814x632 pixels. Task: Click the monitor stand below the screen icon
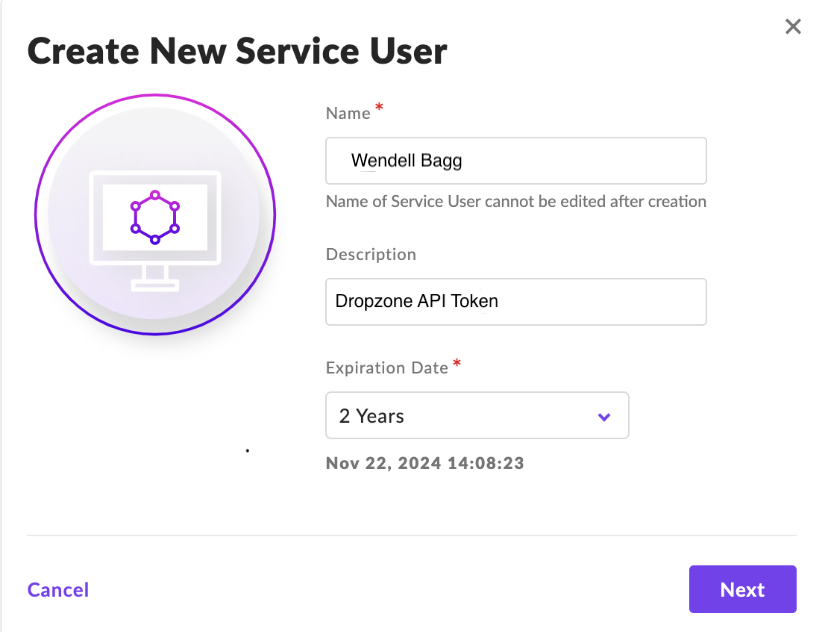click(x=154, y=278)
